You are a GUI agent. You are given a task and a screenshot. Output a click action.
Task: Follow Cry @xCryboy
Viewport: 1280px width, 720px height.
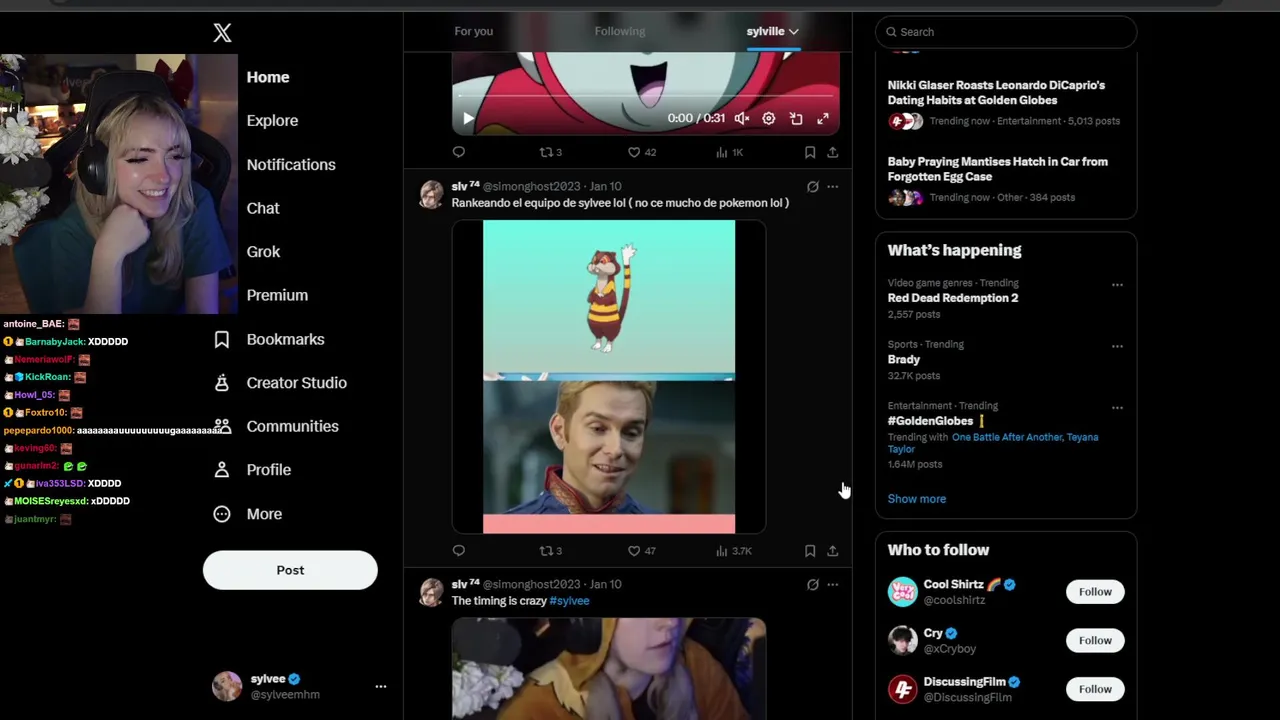pos(1095,641)
